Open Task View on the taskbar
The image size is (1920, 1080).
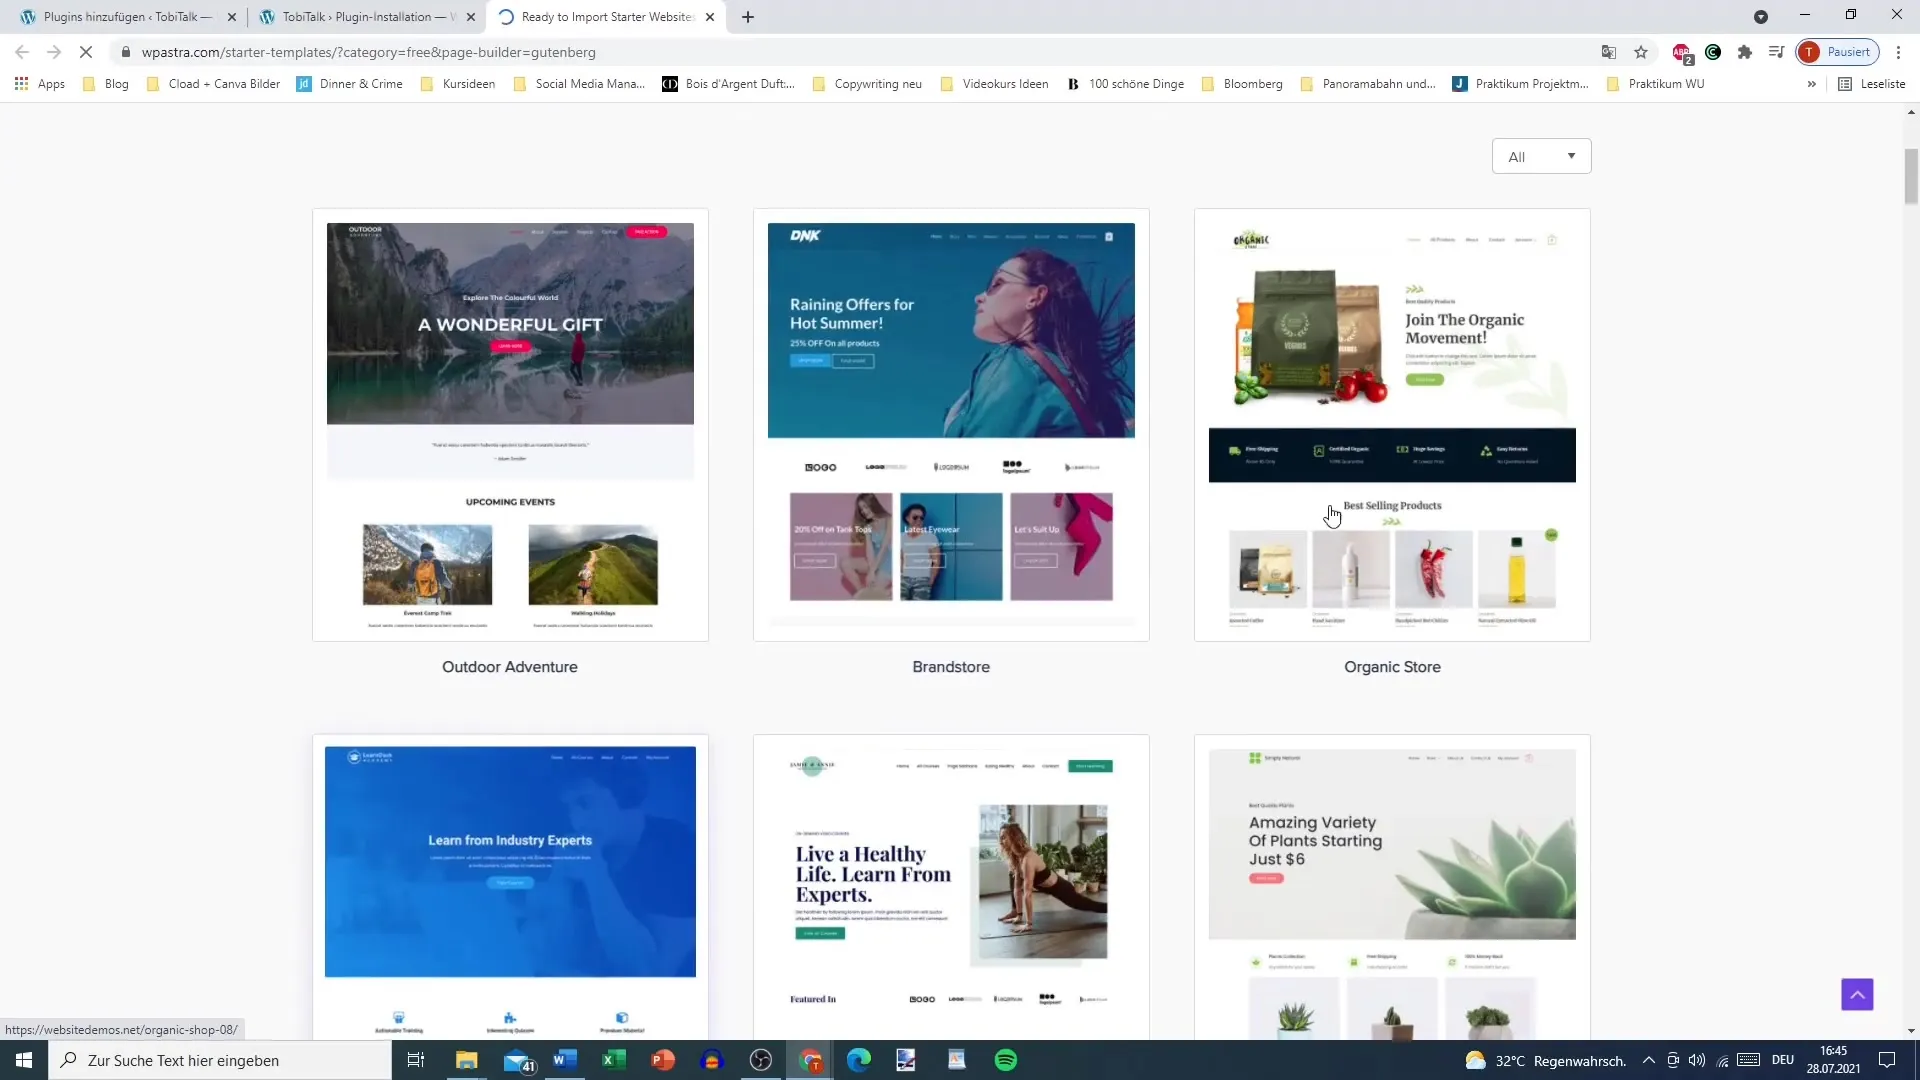[x=416, y=1060]
